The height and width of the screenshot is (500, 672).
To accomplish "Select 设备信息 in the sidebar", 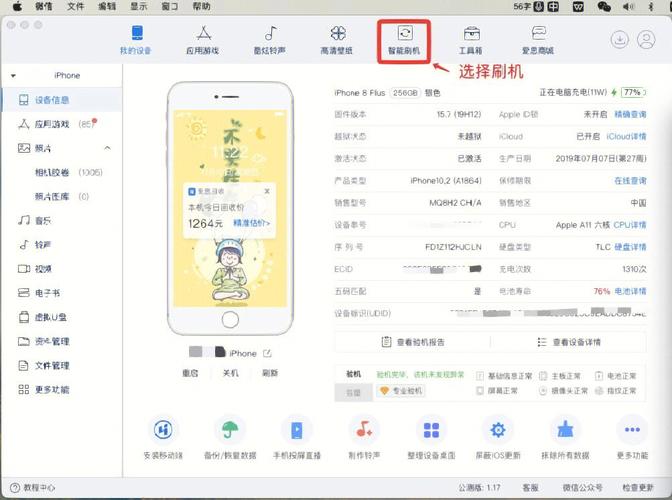I will (62, 100).
